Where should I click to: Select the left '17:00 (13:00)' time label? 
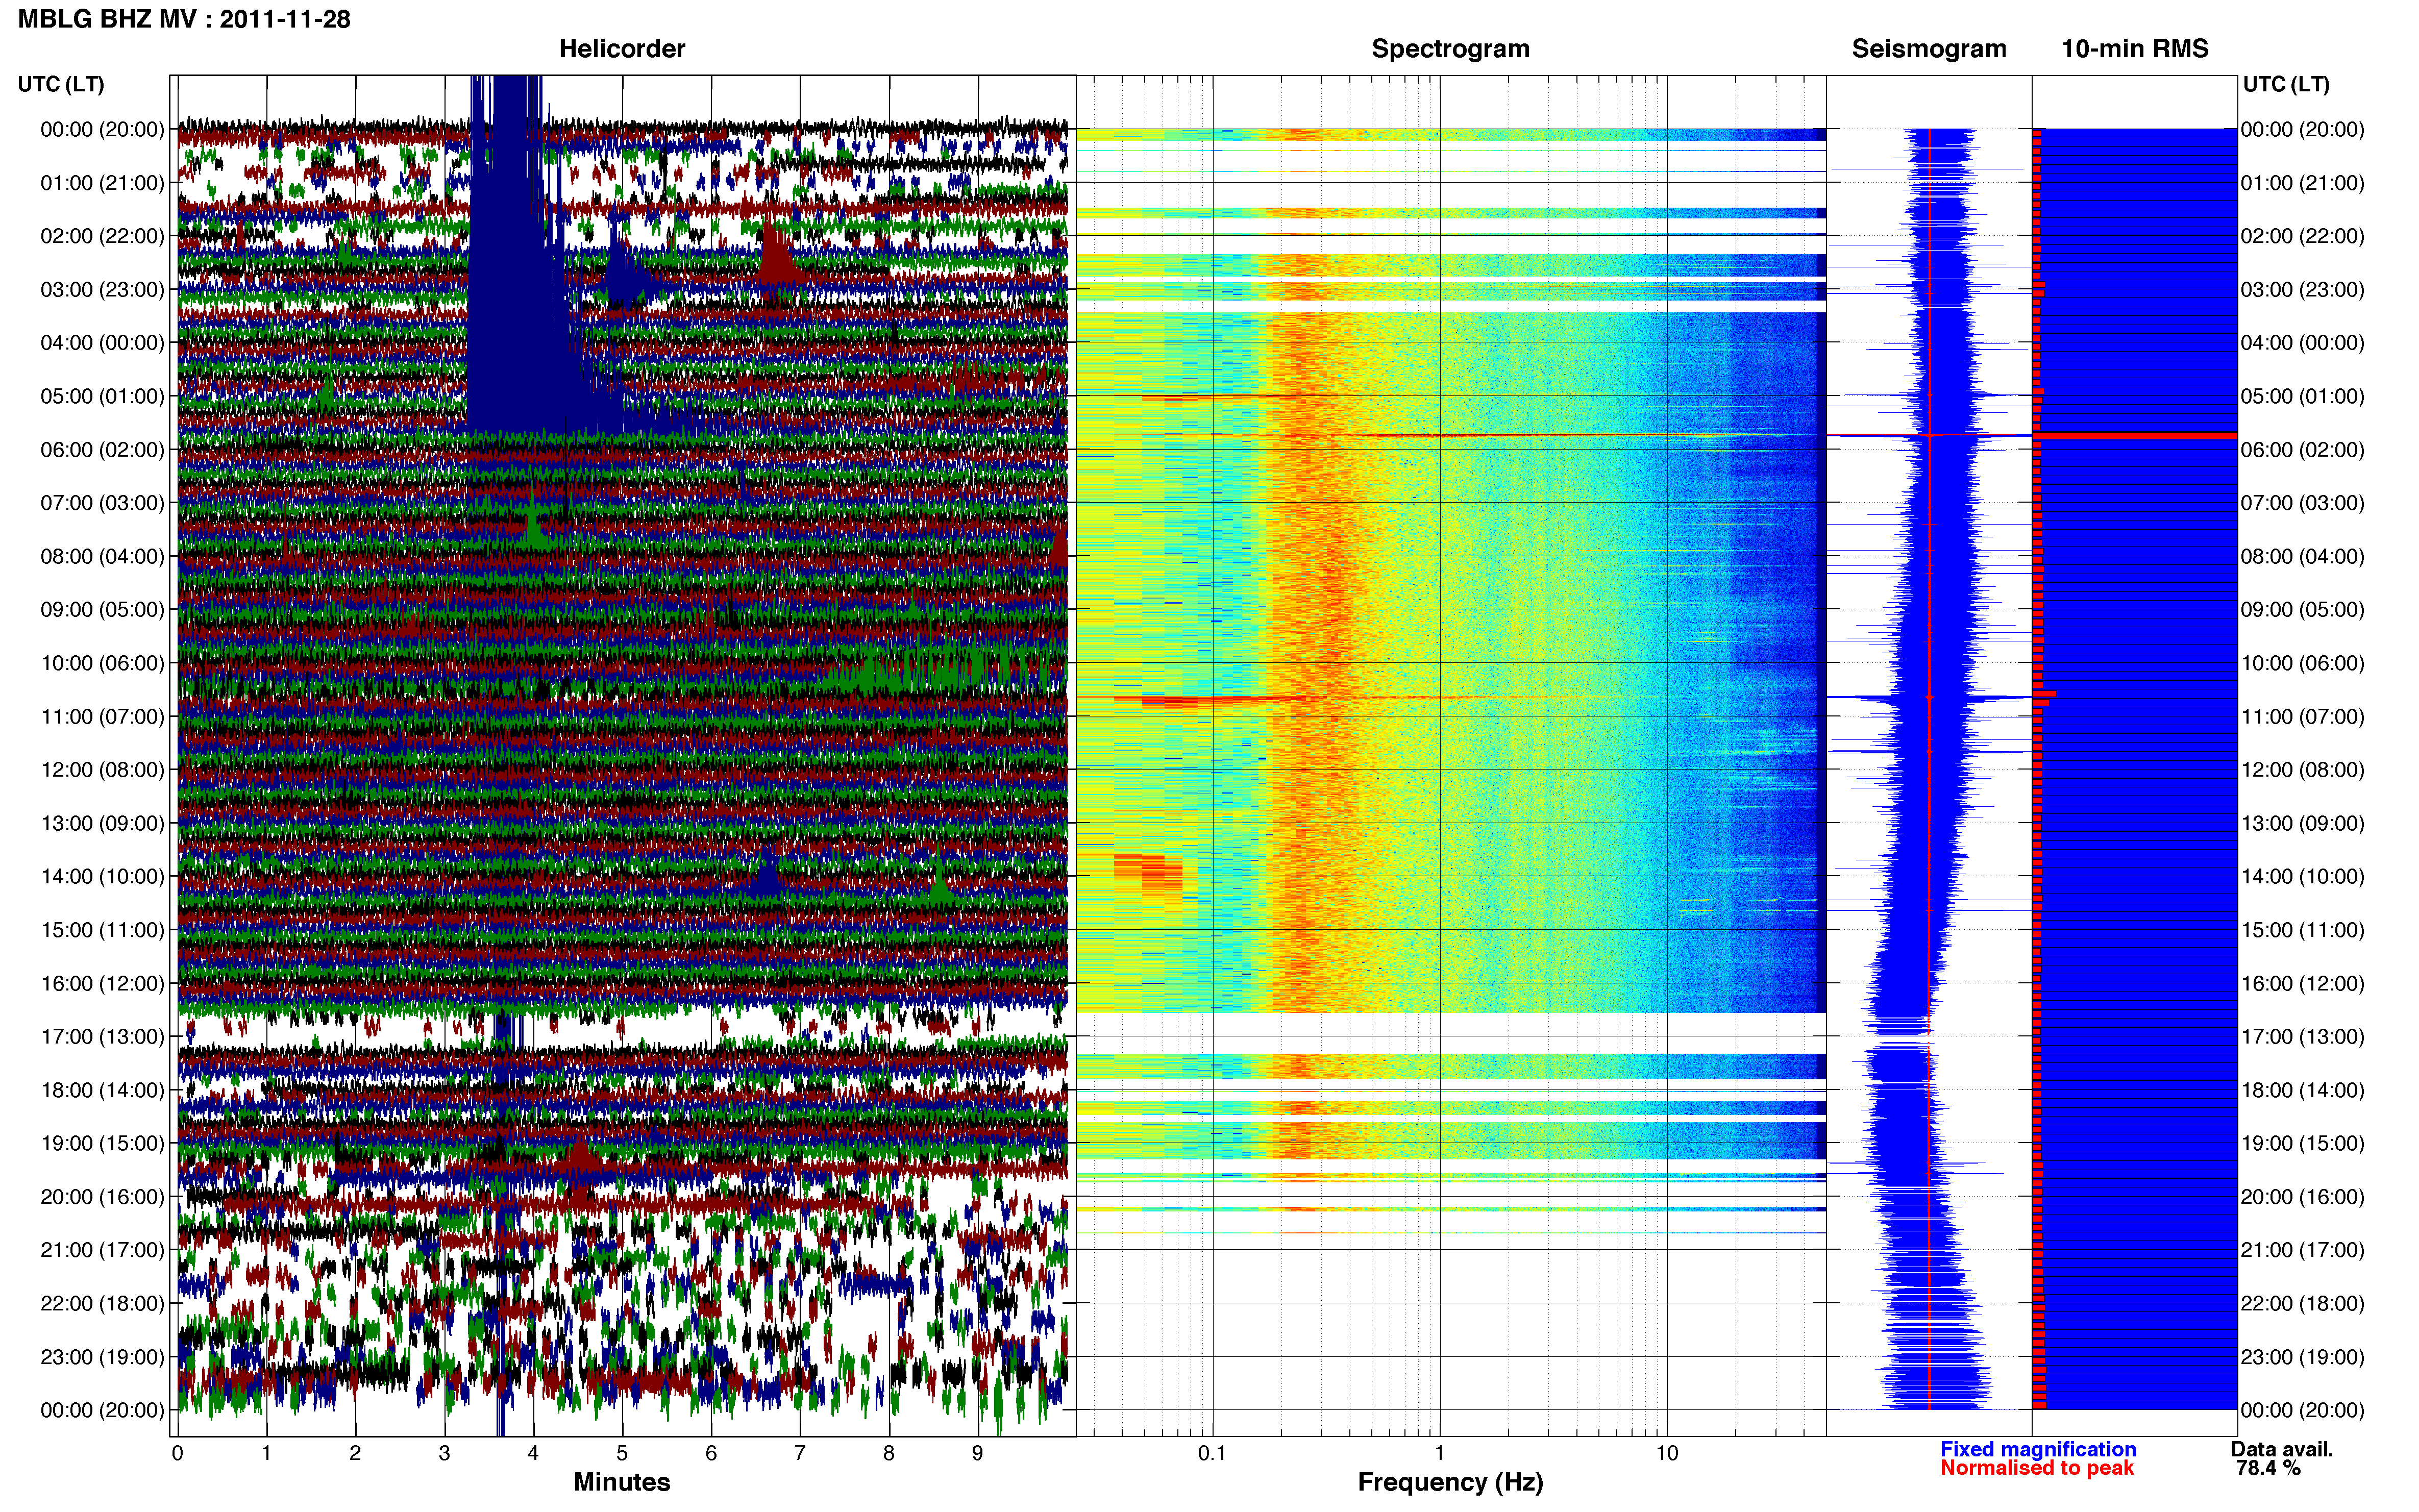pos(102,1037)
